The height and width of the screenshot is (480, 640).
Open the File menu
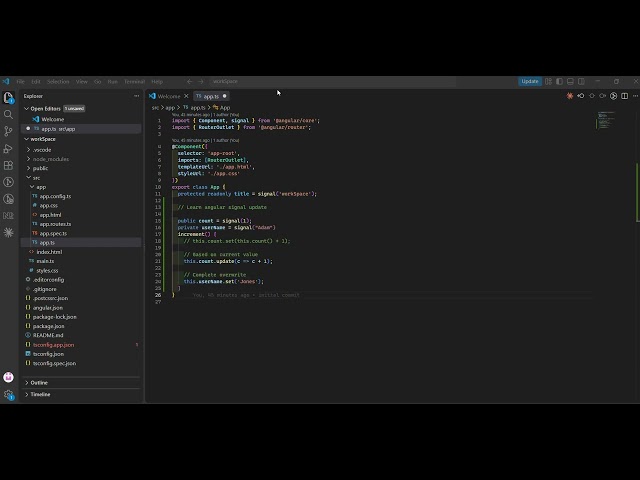[x=20, y=82]
